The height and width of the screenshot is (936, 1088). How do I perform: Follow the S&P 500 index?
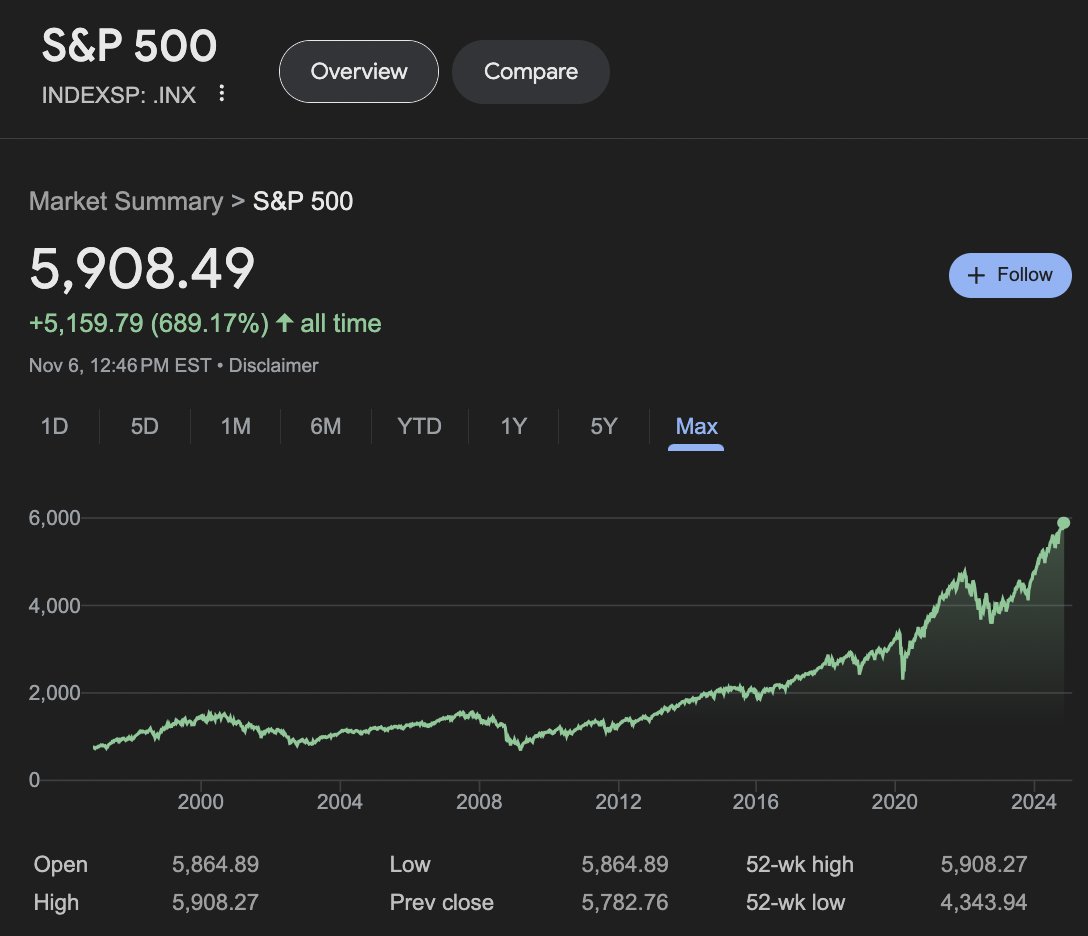point(1010,275)
